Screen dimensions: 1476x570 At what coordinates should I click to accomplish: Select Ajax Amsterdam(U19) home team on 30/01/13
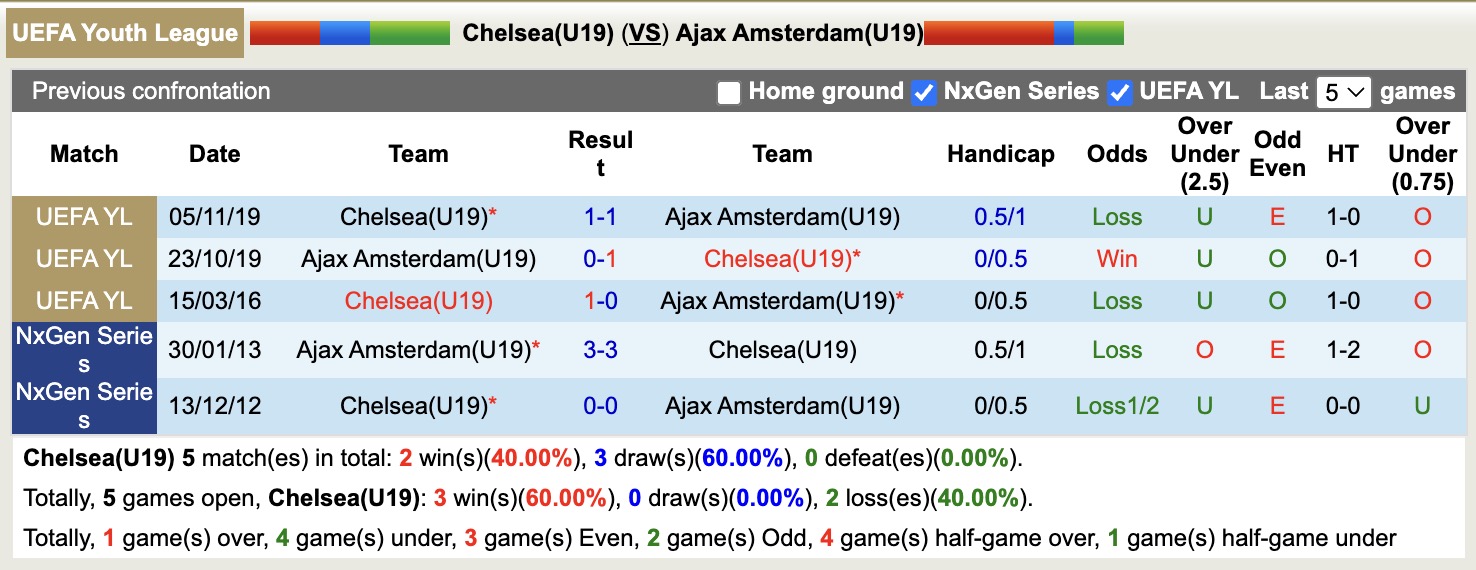(412, 350)
